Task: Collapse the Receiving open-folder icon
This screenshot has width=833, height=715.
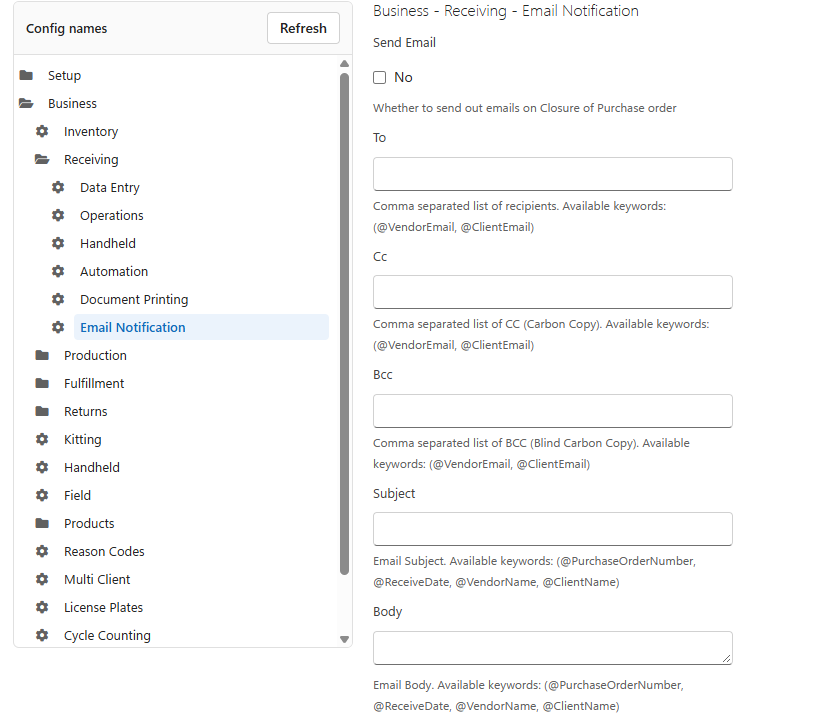Action: pos(42,159)
